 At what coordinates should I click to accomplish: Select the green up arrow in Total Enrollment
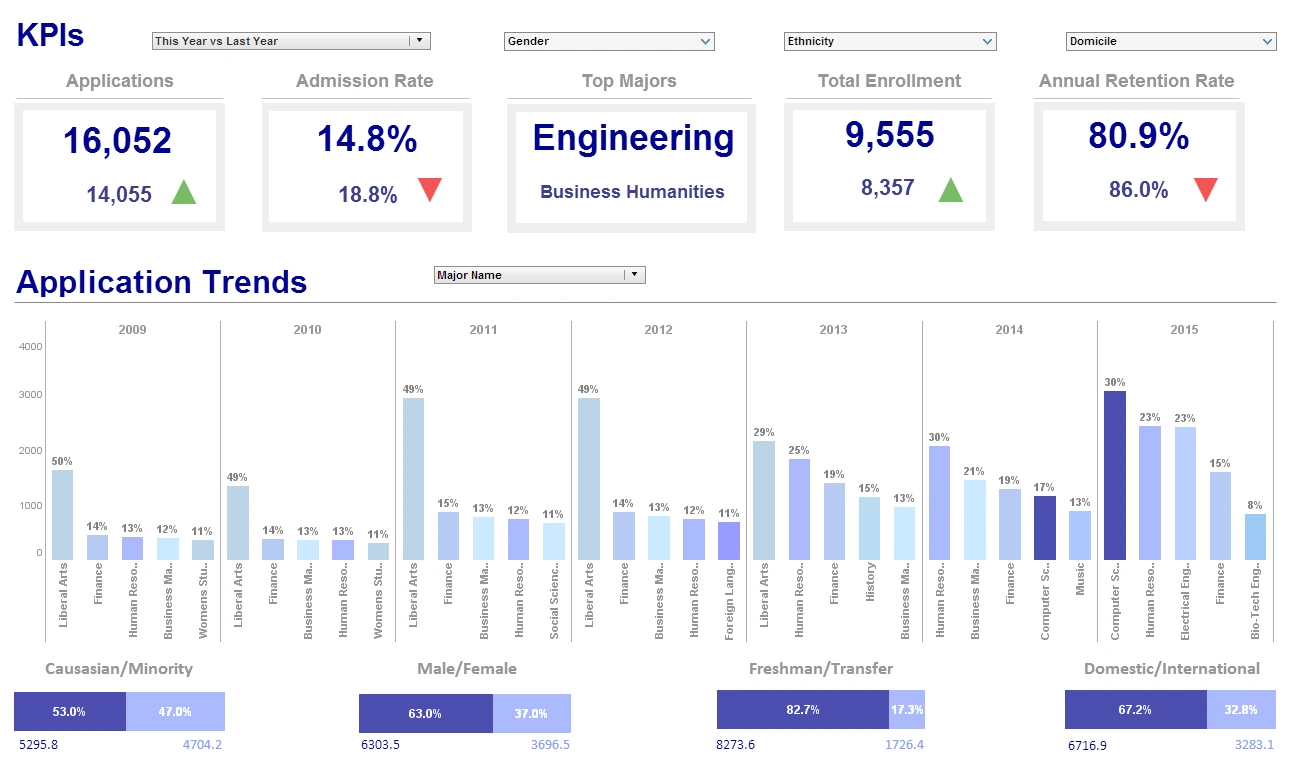[x=950, y=188]
